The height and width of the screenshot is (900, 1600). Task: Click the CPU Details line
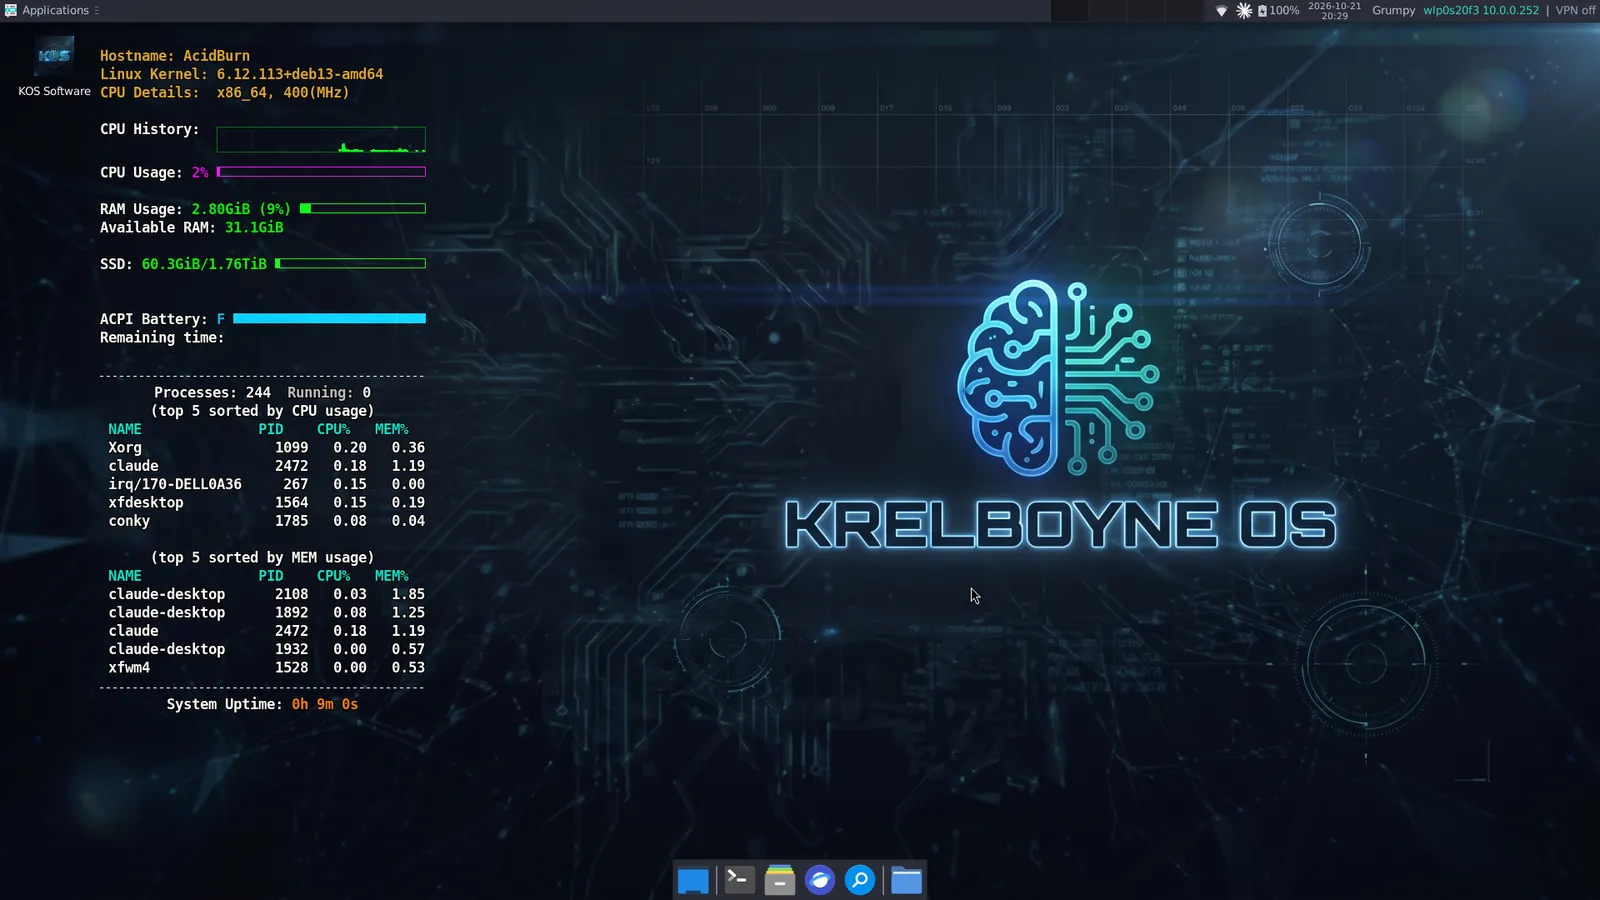224,92
